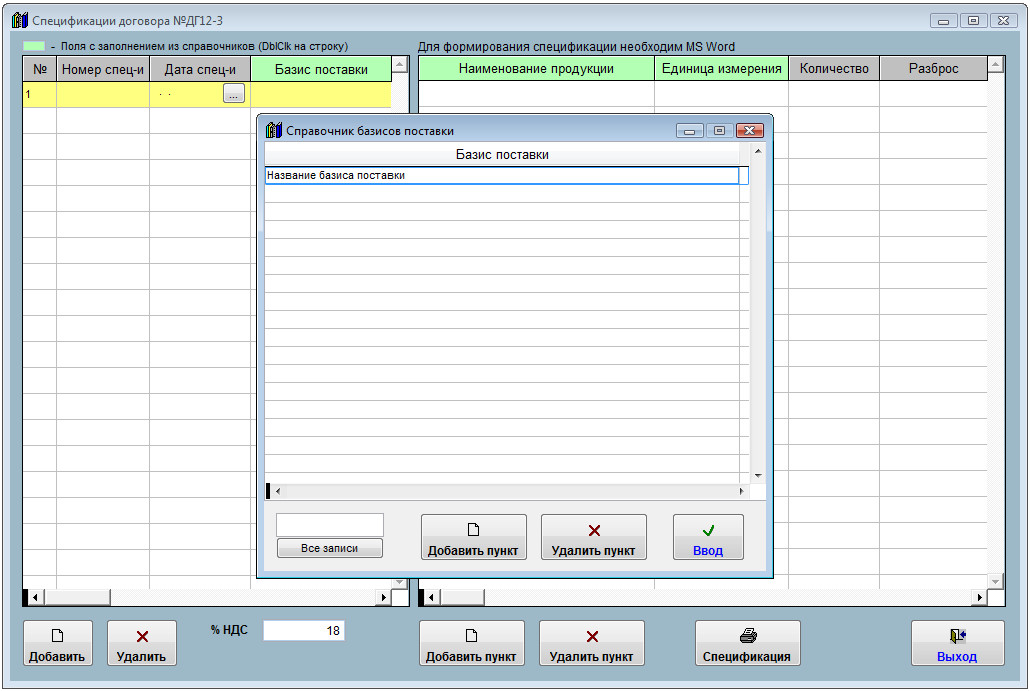Click Добавить пункт in main window bottom
The height and width of the screenshot is (691, 1030).
click(472, 643)
